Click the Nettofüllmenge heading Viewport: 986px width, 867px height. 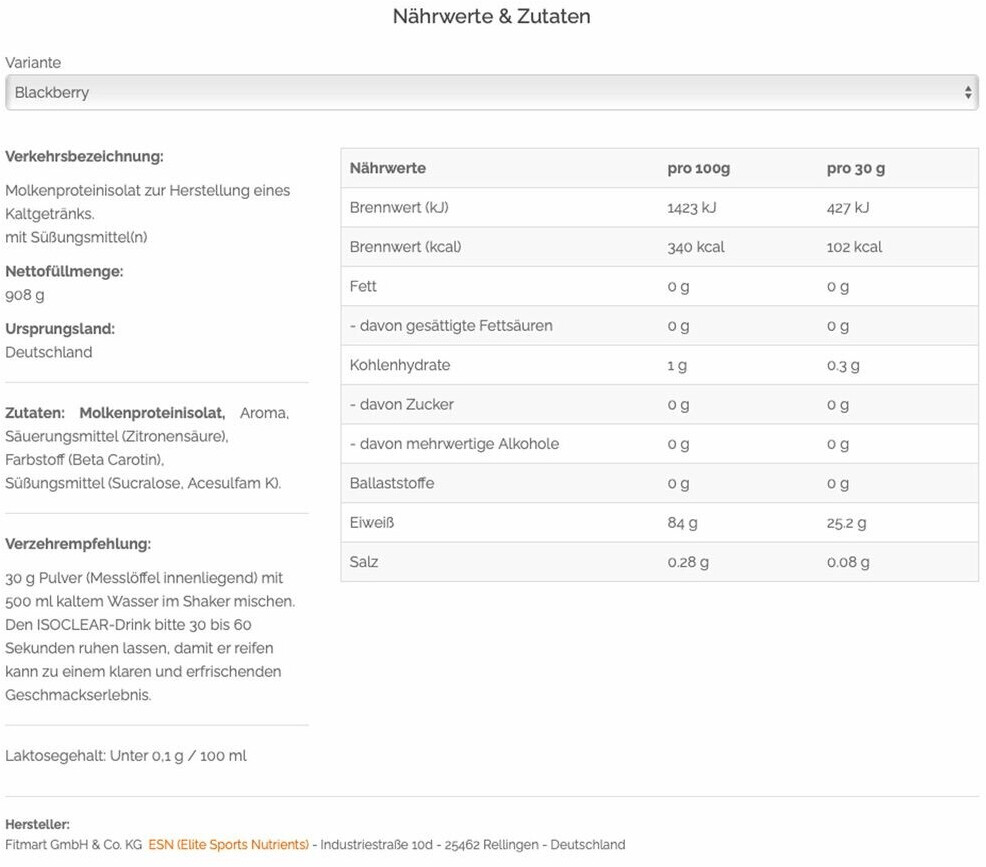pos(64,271)
